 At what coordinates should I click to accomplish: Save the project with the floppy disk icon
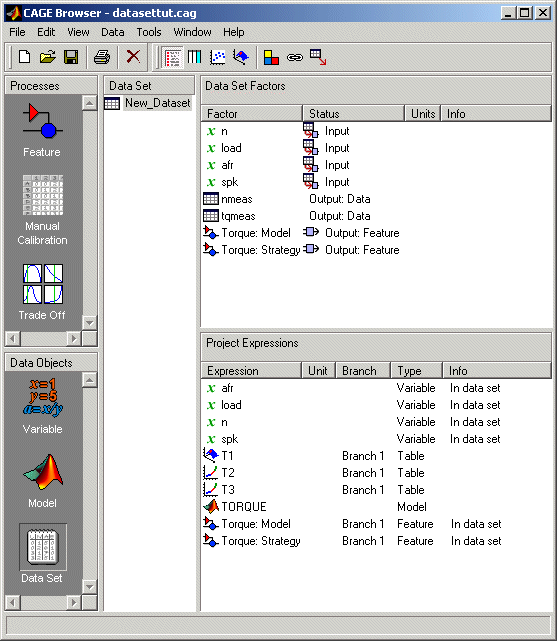[x=71, y=57]
